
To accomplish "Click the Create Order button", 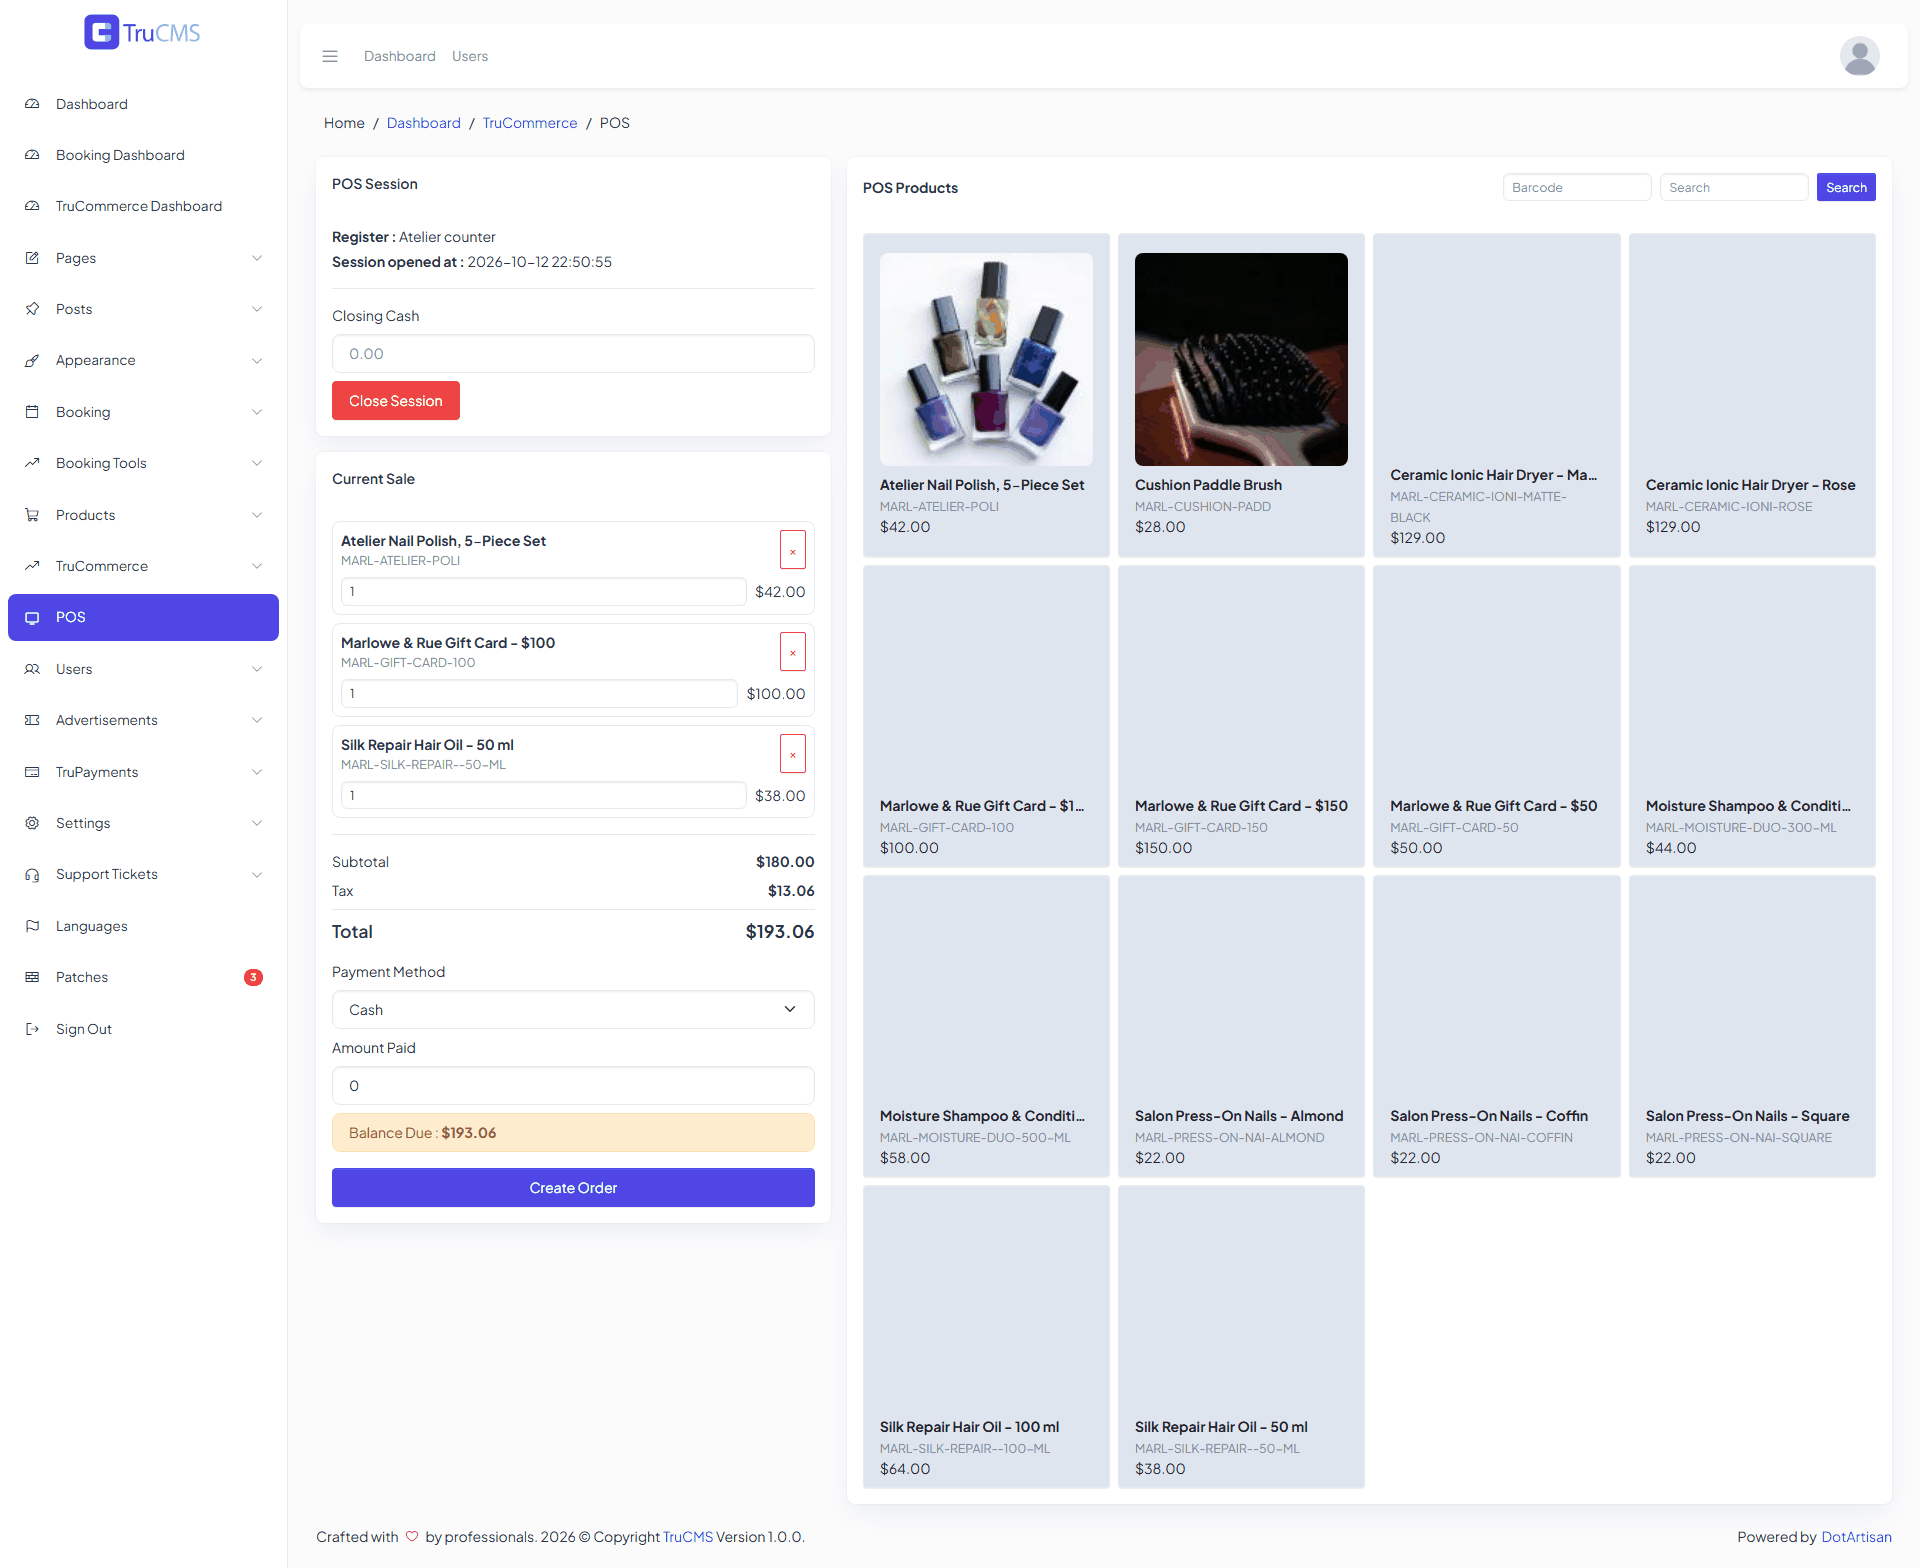I will (573, 1188).
